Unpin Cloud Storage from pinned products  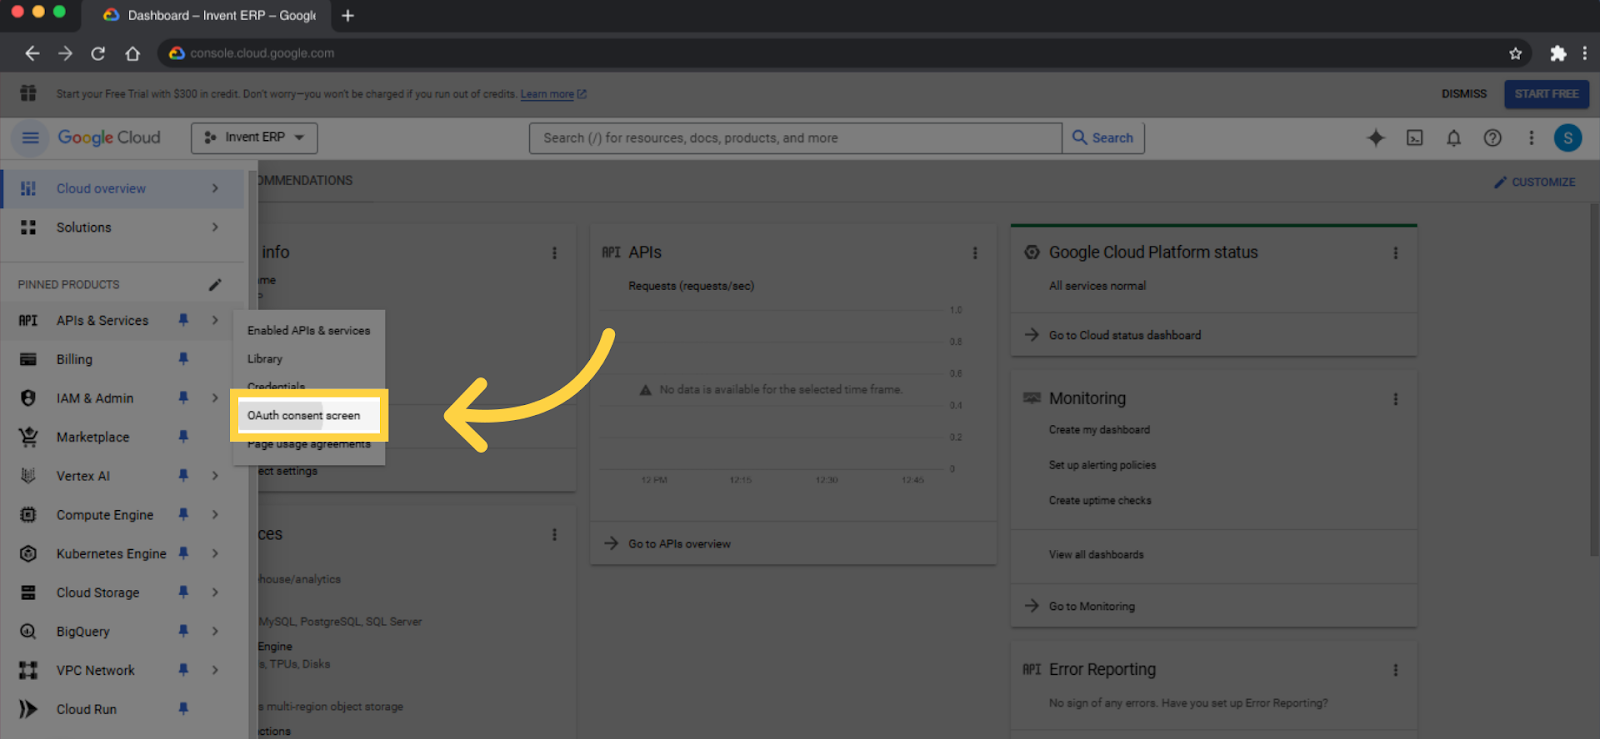point(183,592)
